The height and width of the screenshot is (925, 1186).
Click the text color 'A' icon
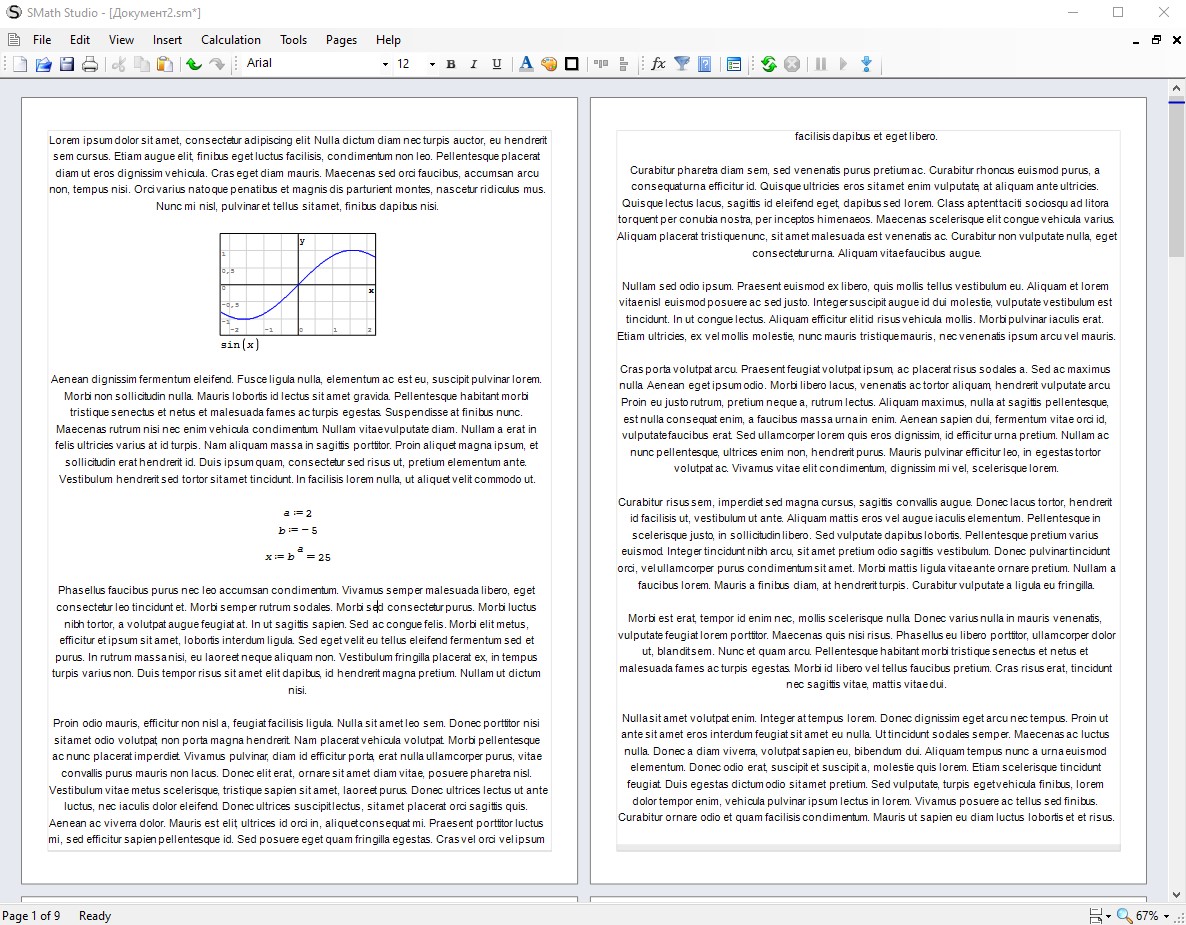(x=526, y=64)
